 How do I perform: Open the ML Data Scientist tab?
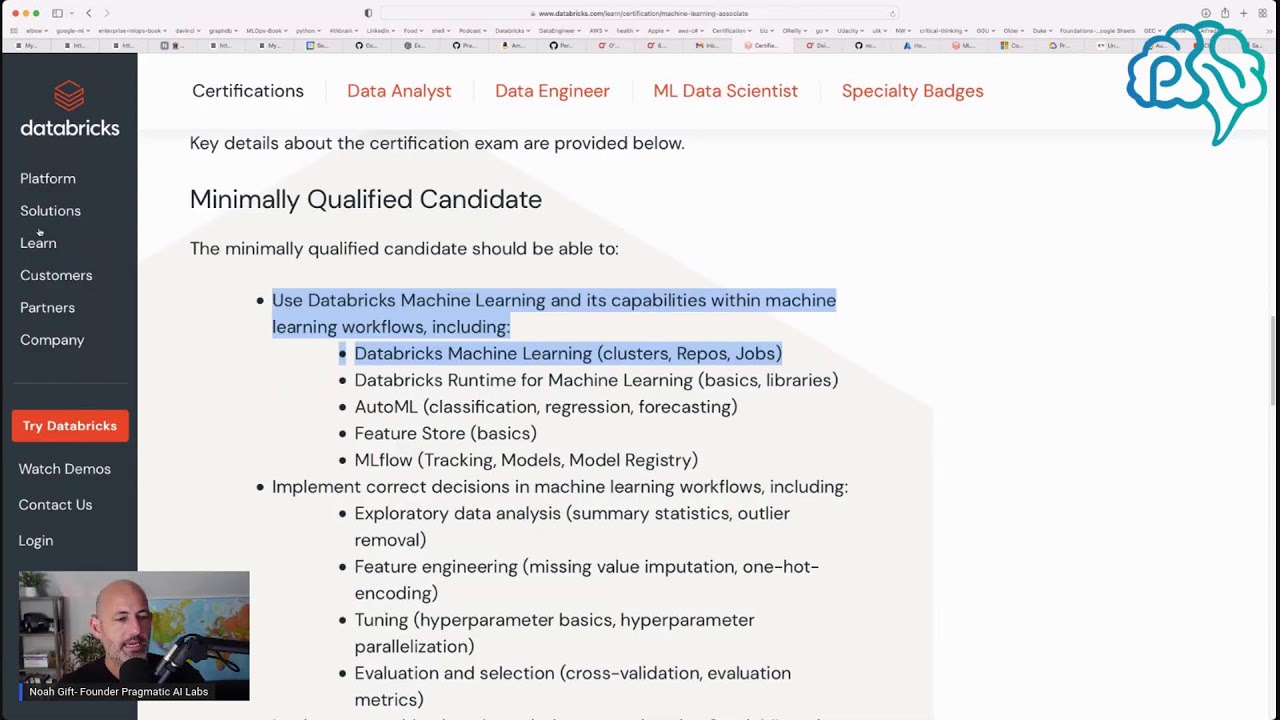point(725,91)
